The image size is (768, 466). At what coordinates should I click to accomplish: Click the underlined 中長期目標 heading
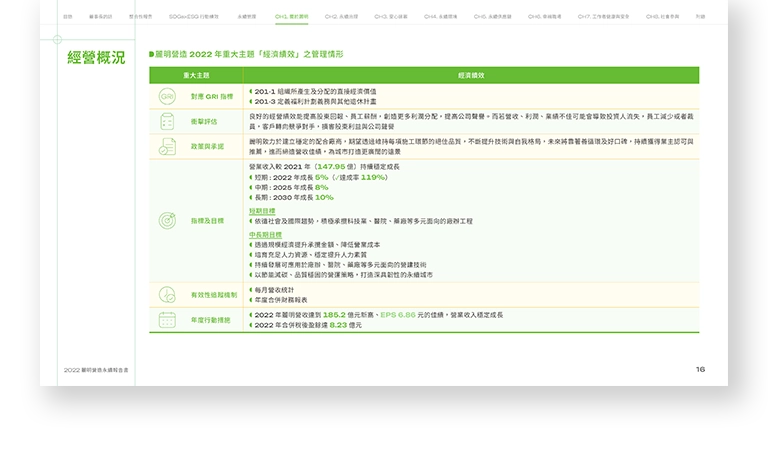[265, 235]
